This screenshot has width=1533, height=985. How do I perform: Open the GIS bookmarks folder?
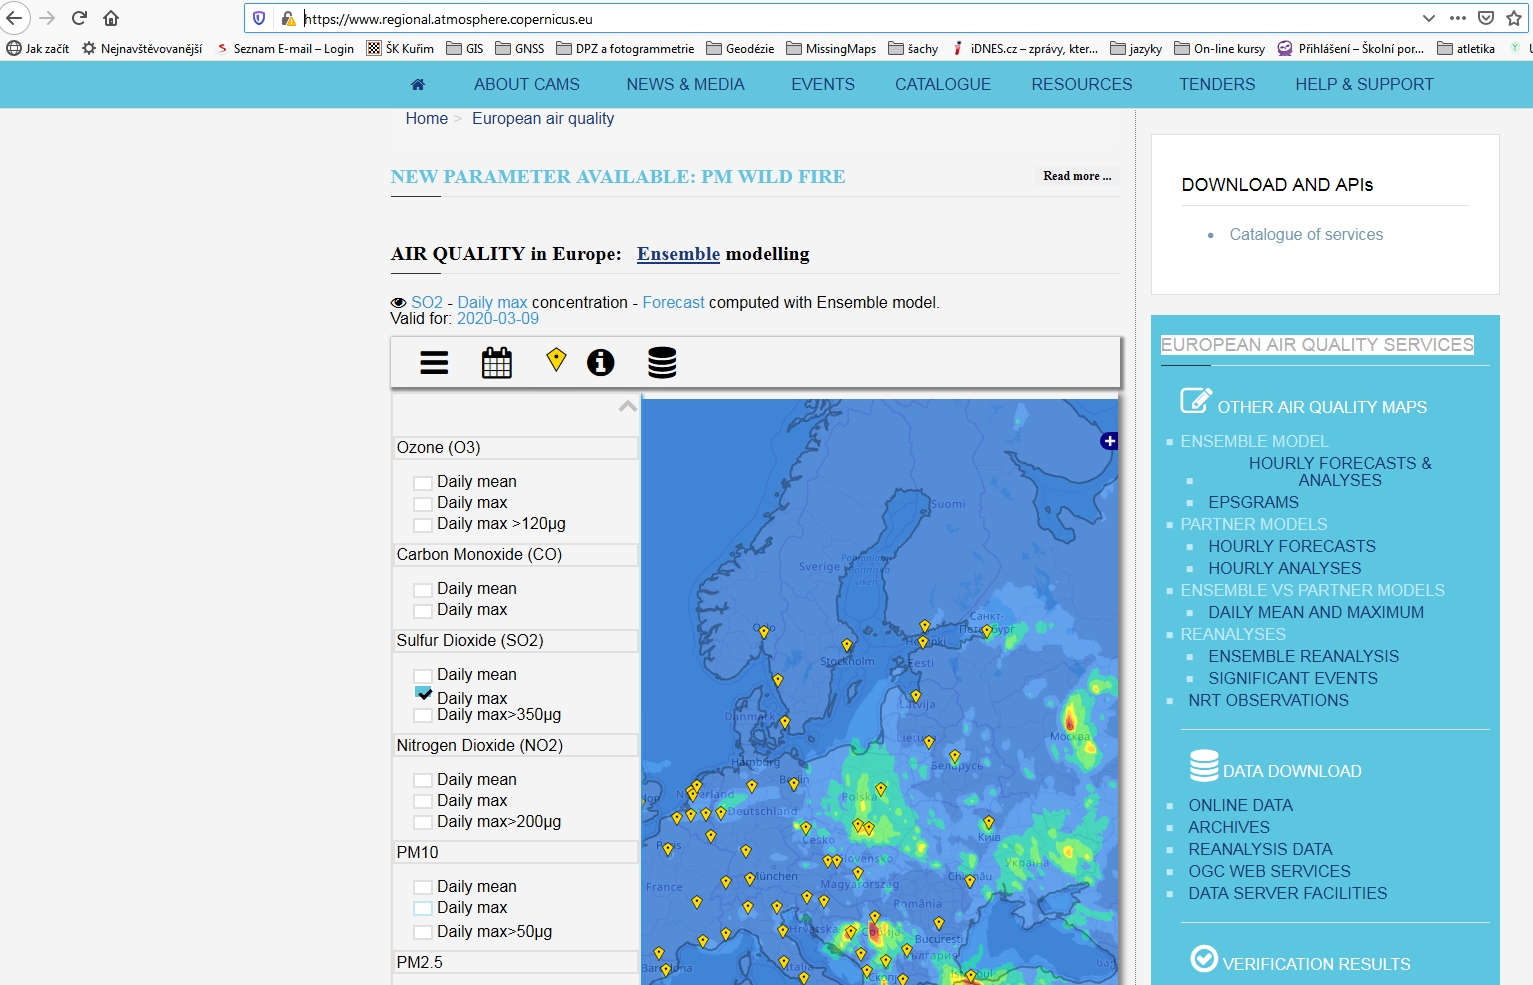tap(465, 48)
